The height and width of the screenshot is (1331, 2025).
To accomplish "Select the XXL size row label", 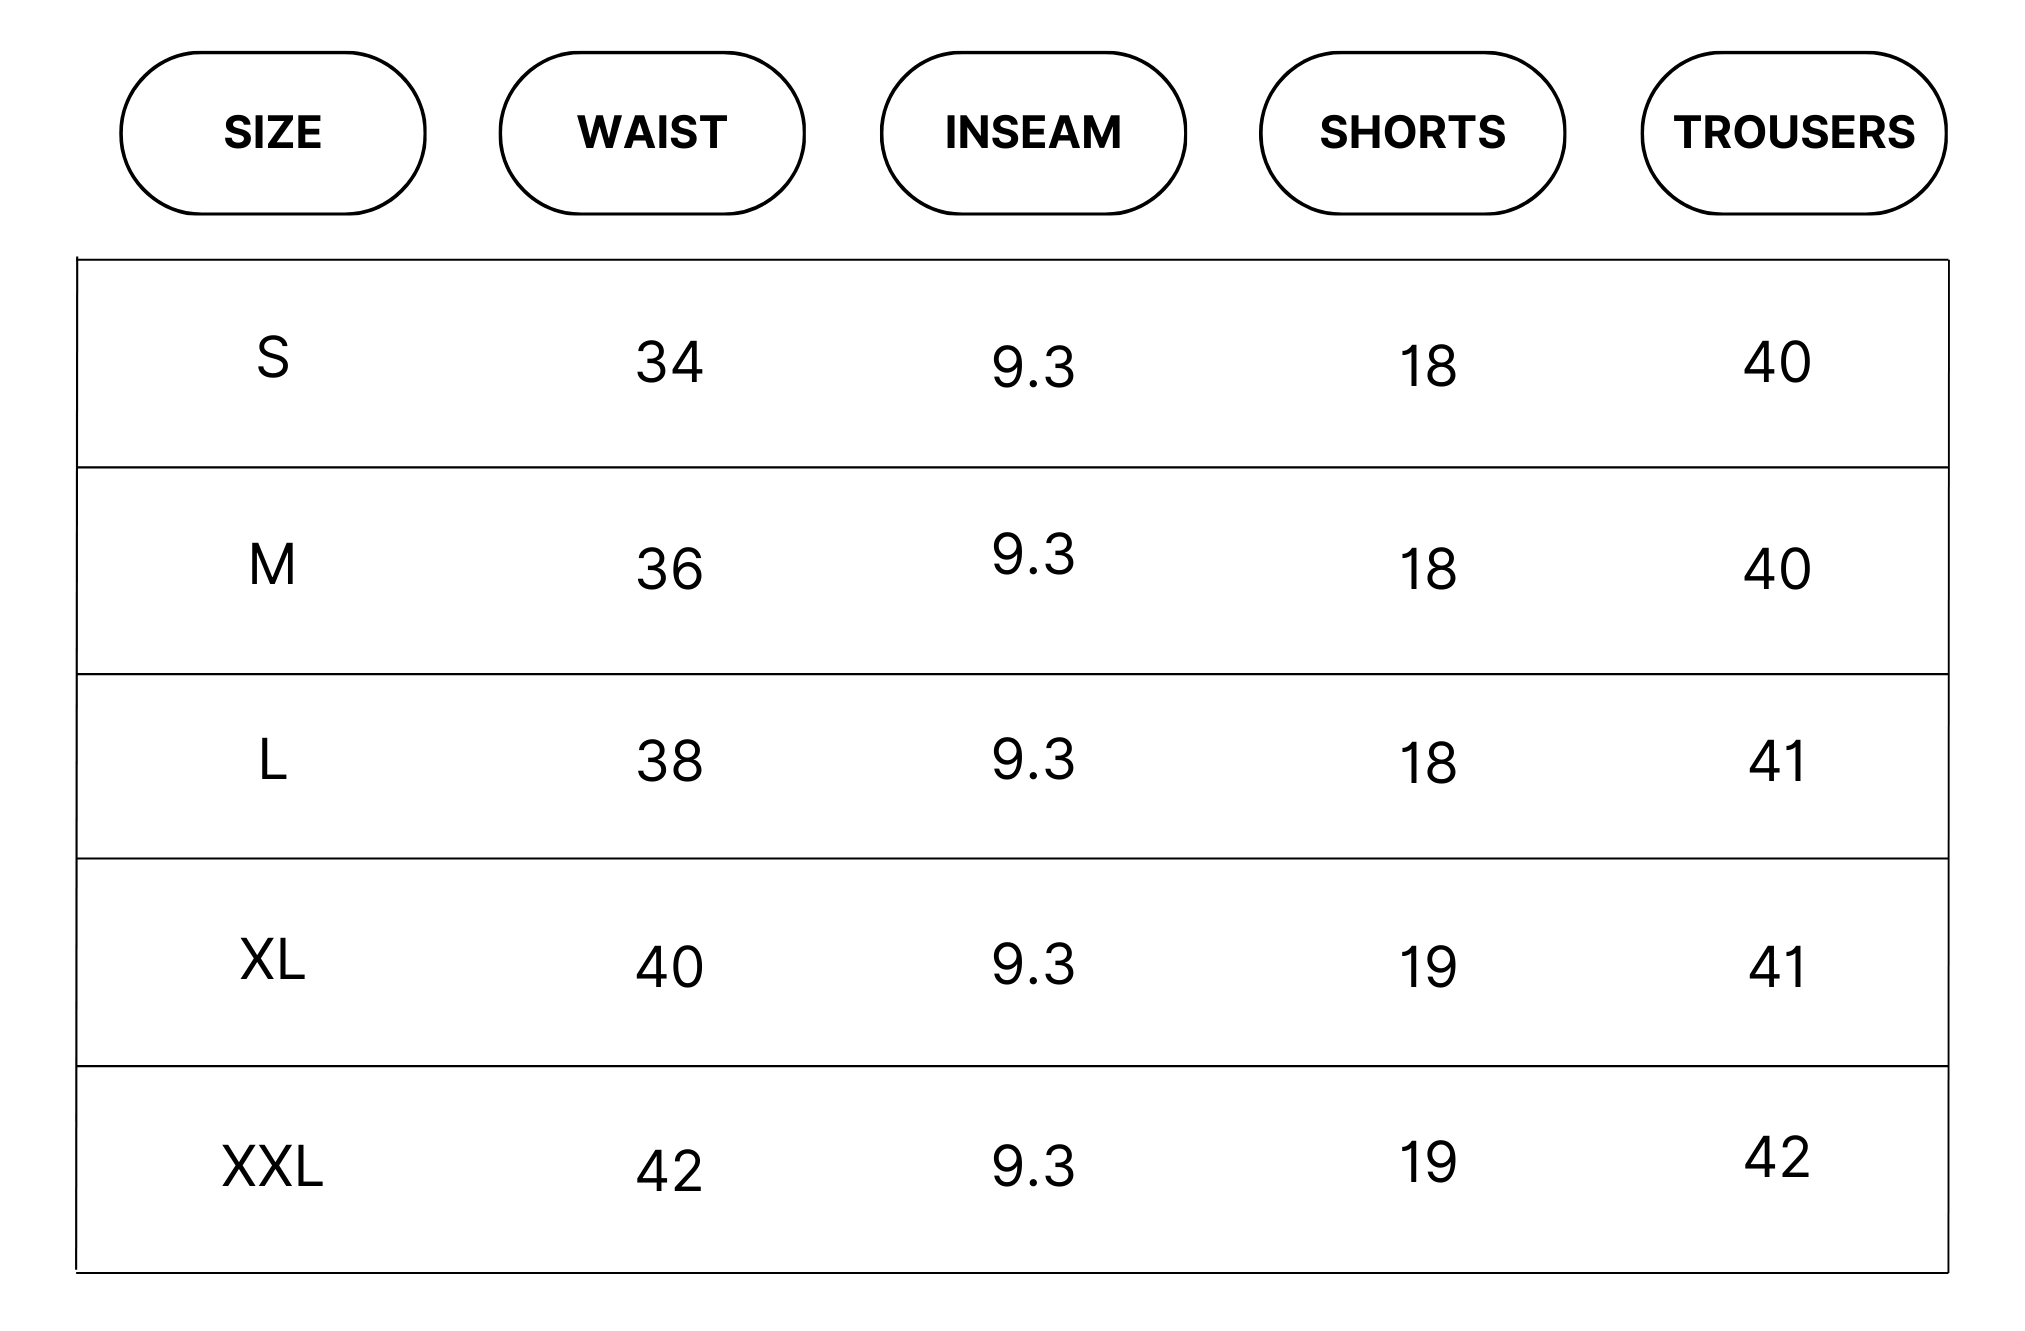I will (272, 1167).
